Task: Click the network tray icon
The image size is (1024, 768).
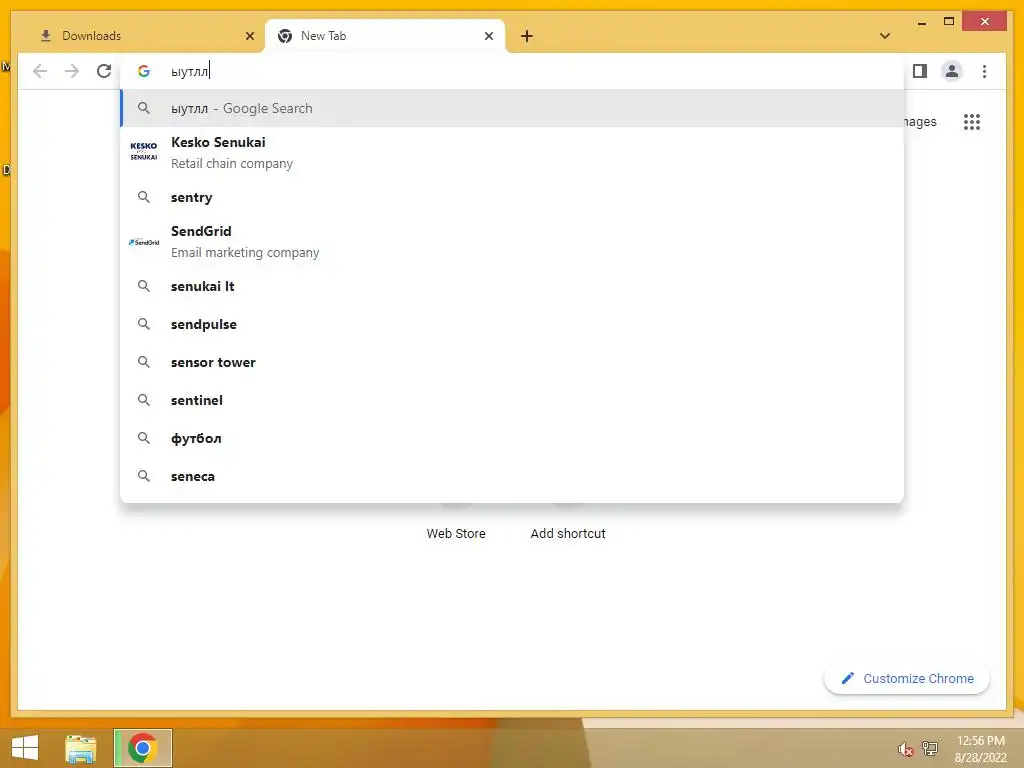Action: point(929,748)
